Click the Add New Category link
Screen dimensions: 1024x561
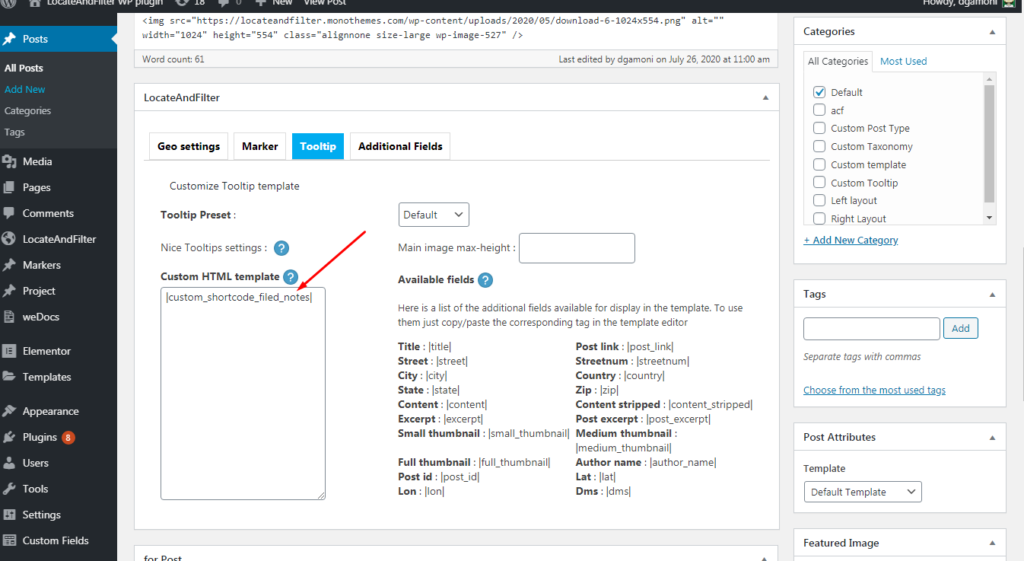point(850,240)
